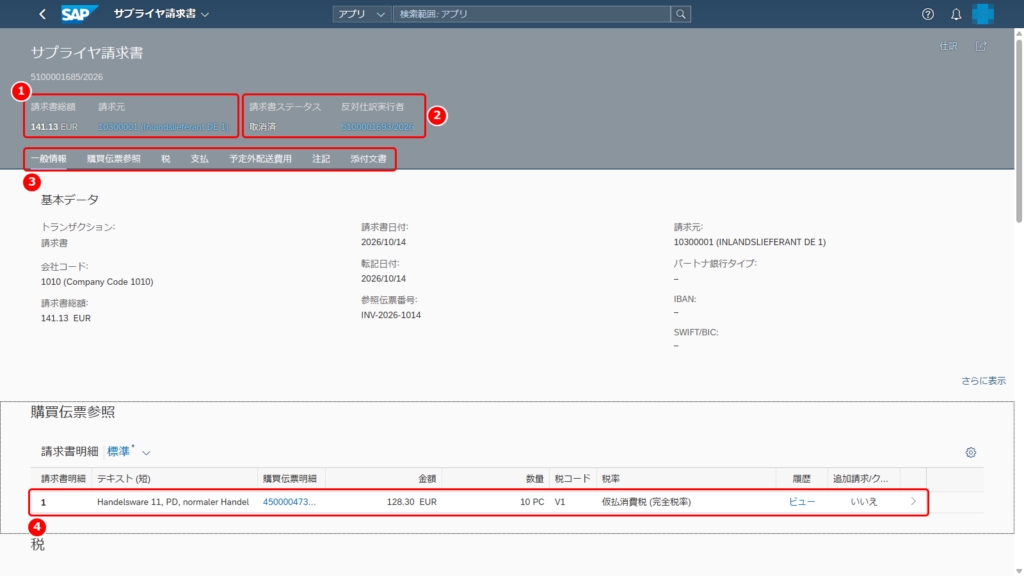Click V1 tax code cell
Viewport: 1024px width, 576px height.
(x=560, y=502)
